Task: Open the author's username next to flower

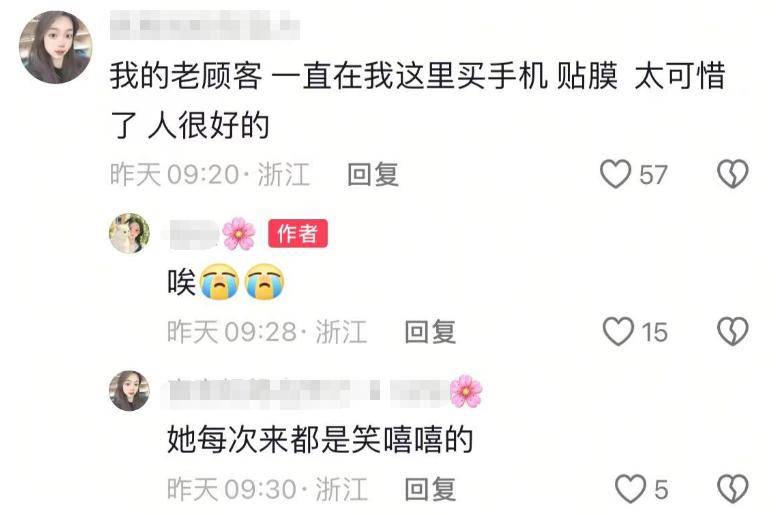Action: point(193,234)
